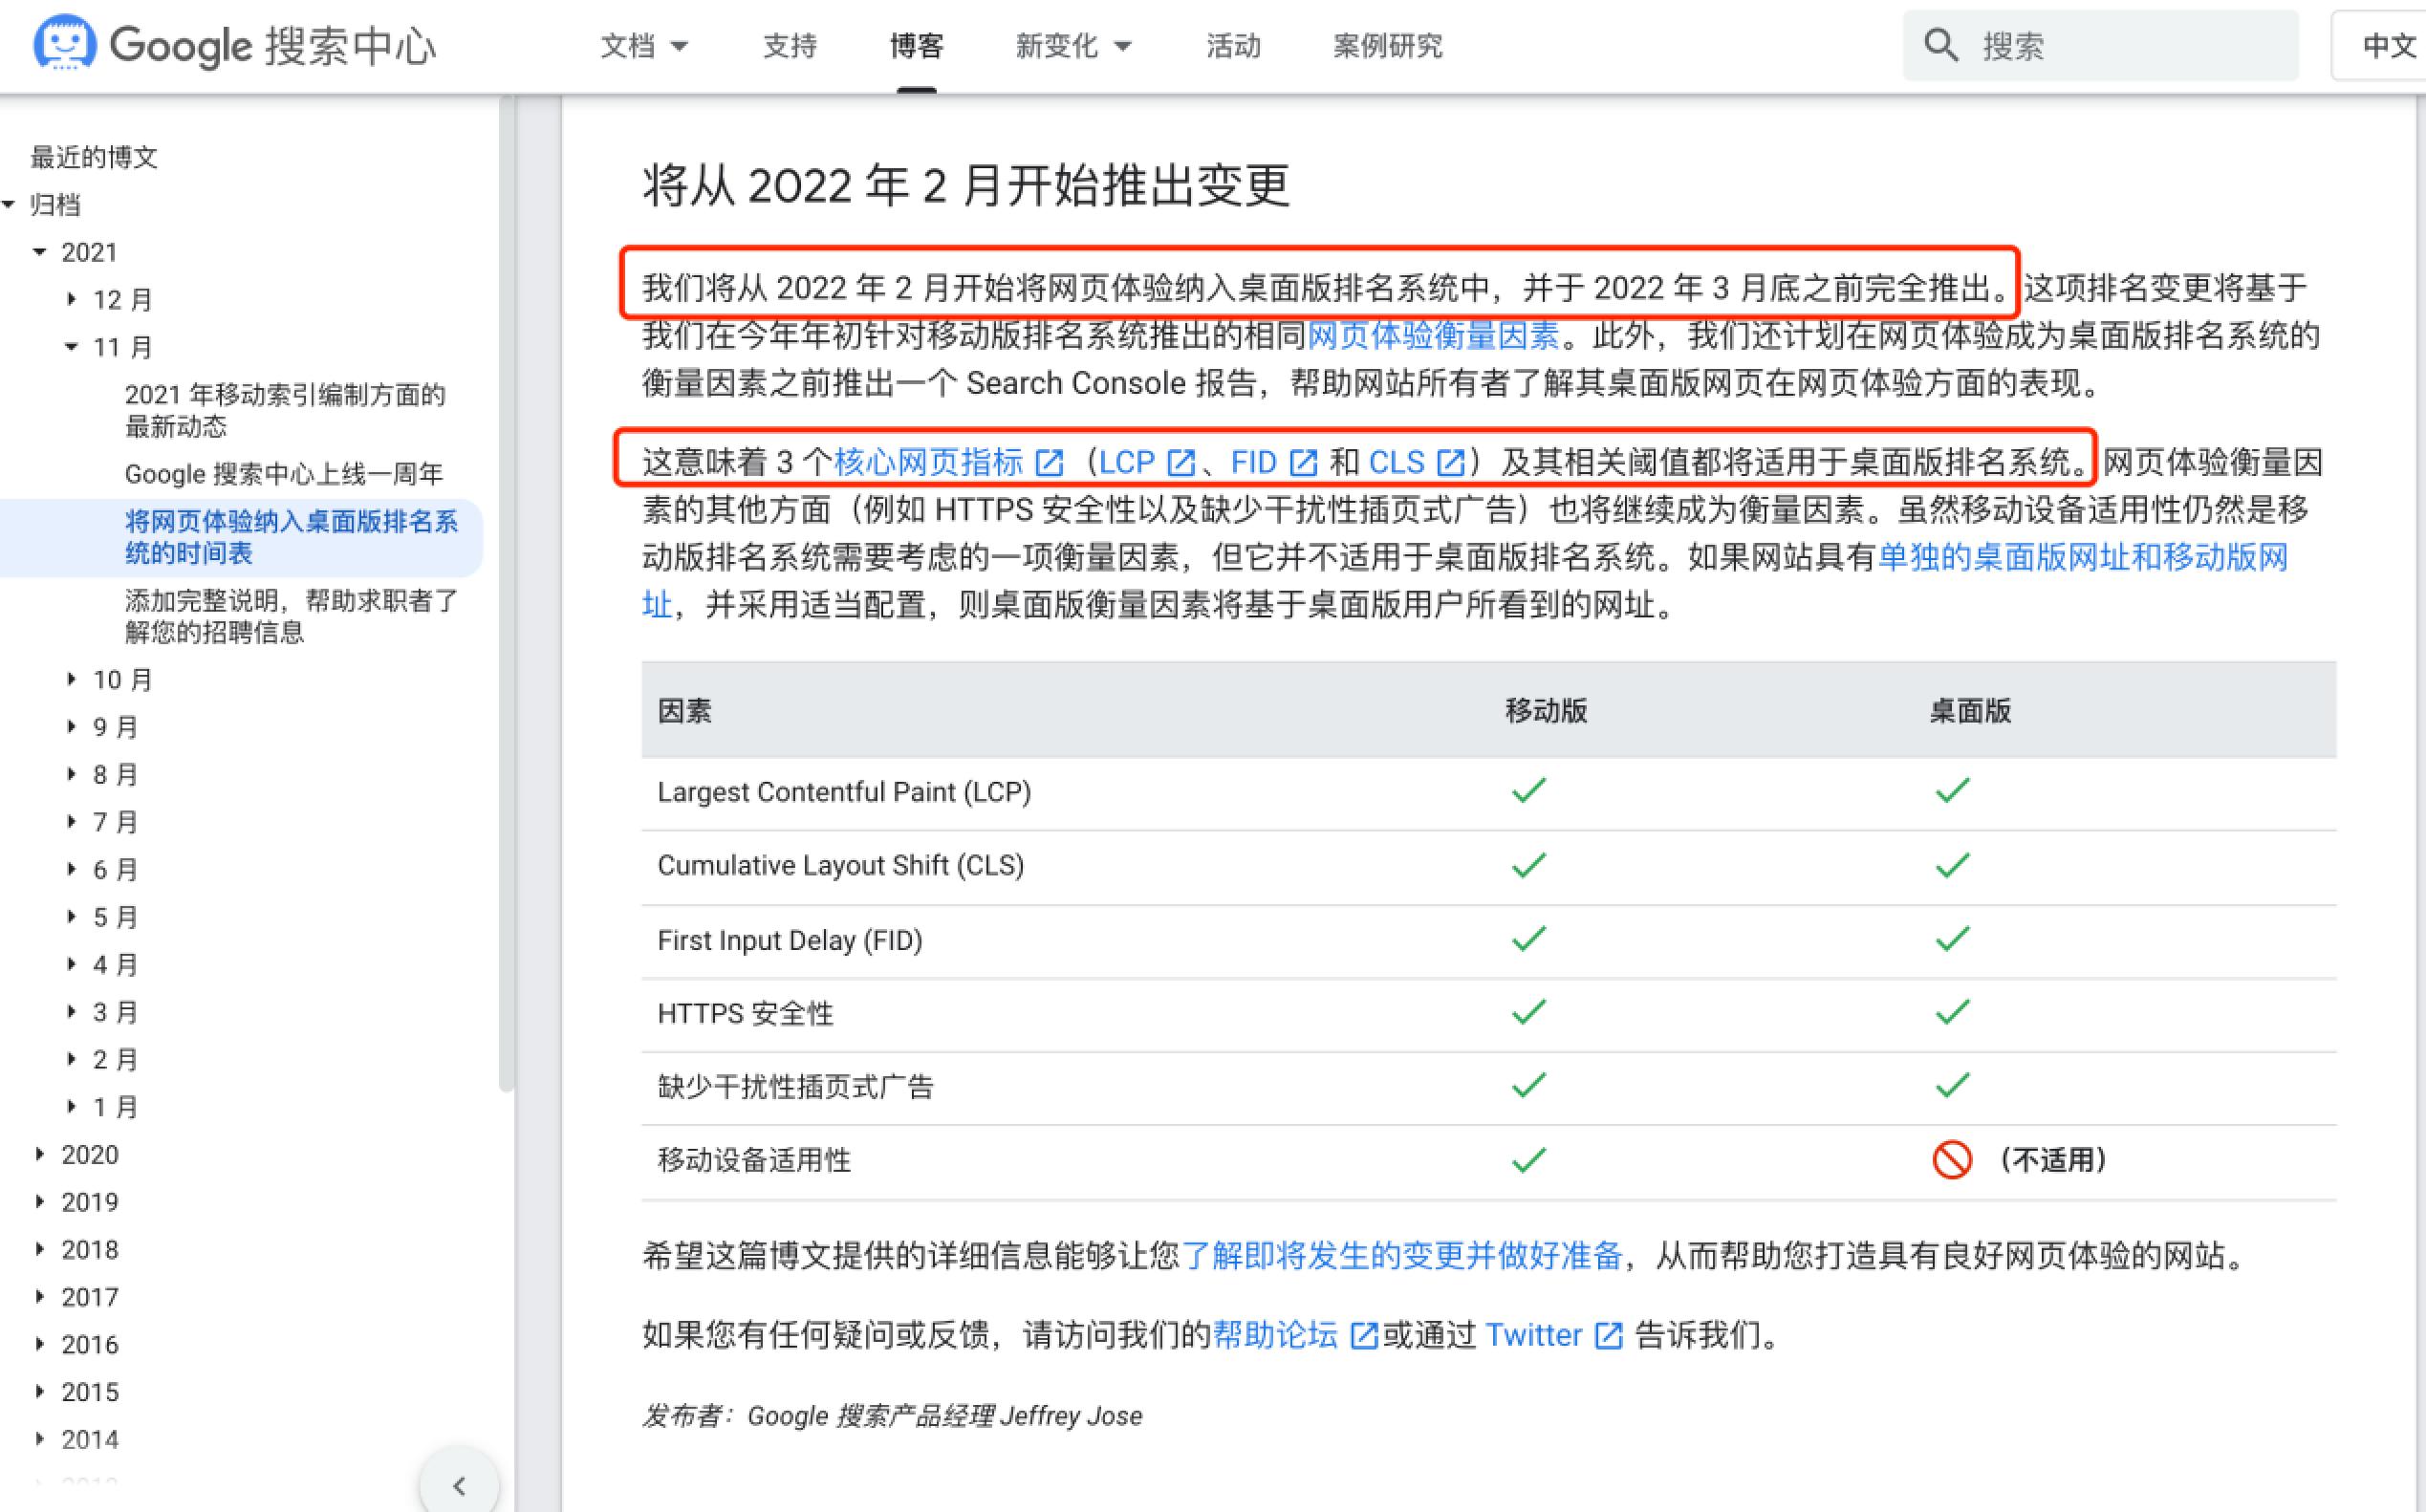Open the 文档 dropdown menu
The image size is (2426, 1512).
point(644,46)
